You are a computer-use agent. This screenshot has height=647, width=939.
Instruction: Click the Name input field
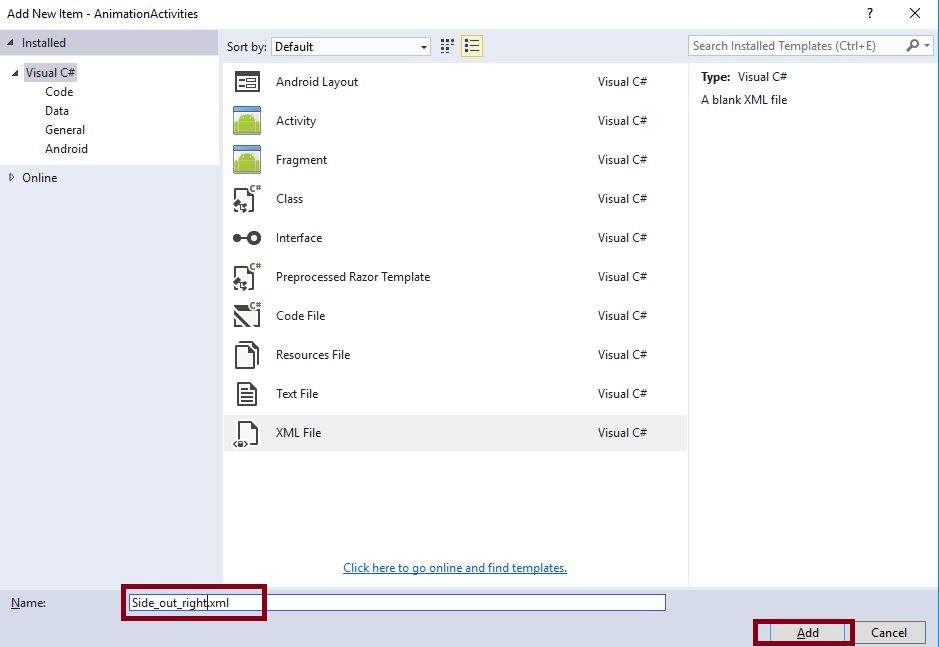point(396,603)
